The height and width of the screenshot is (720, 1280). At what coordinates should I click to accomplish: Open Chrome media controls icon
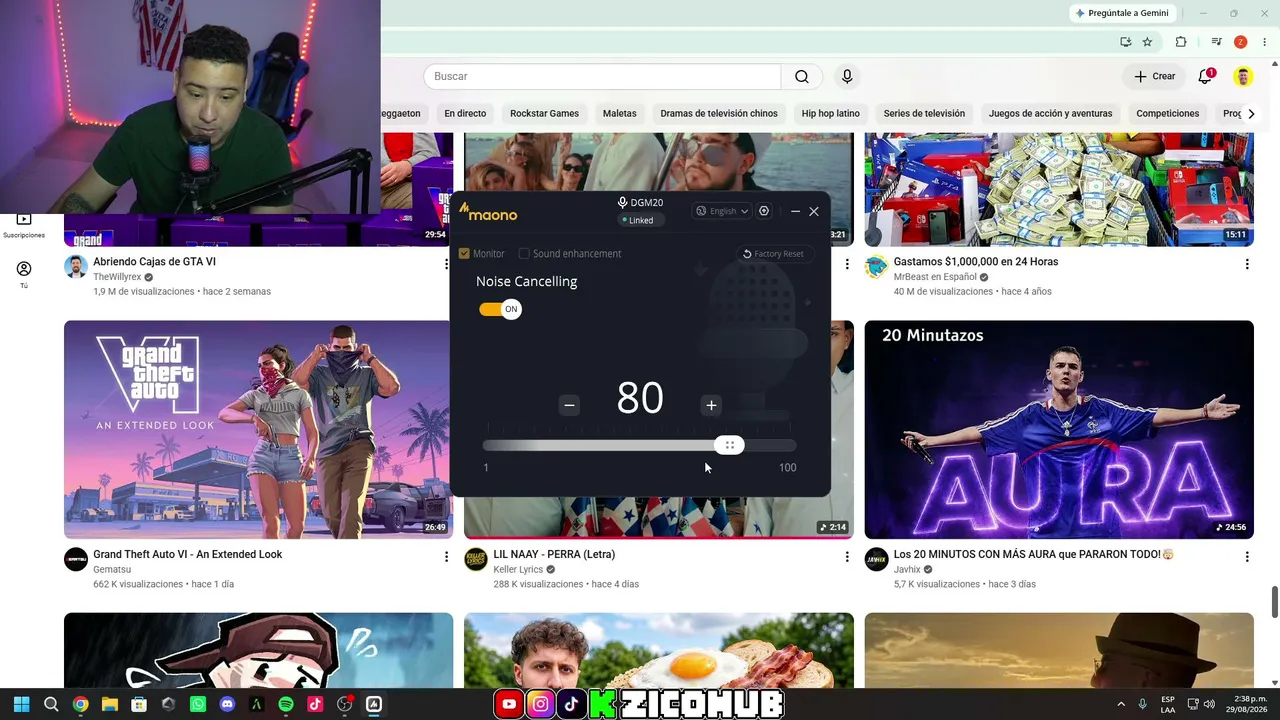pos(1216,42)
